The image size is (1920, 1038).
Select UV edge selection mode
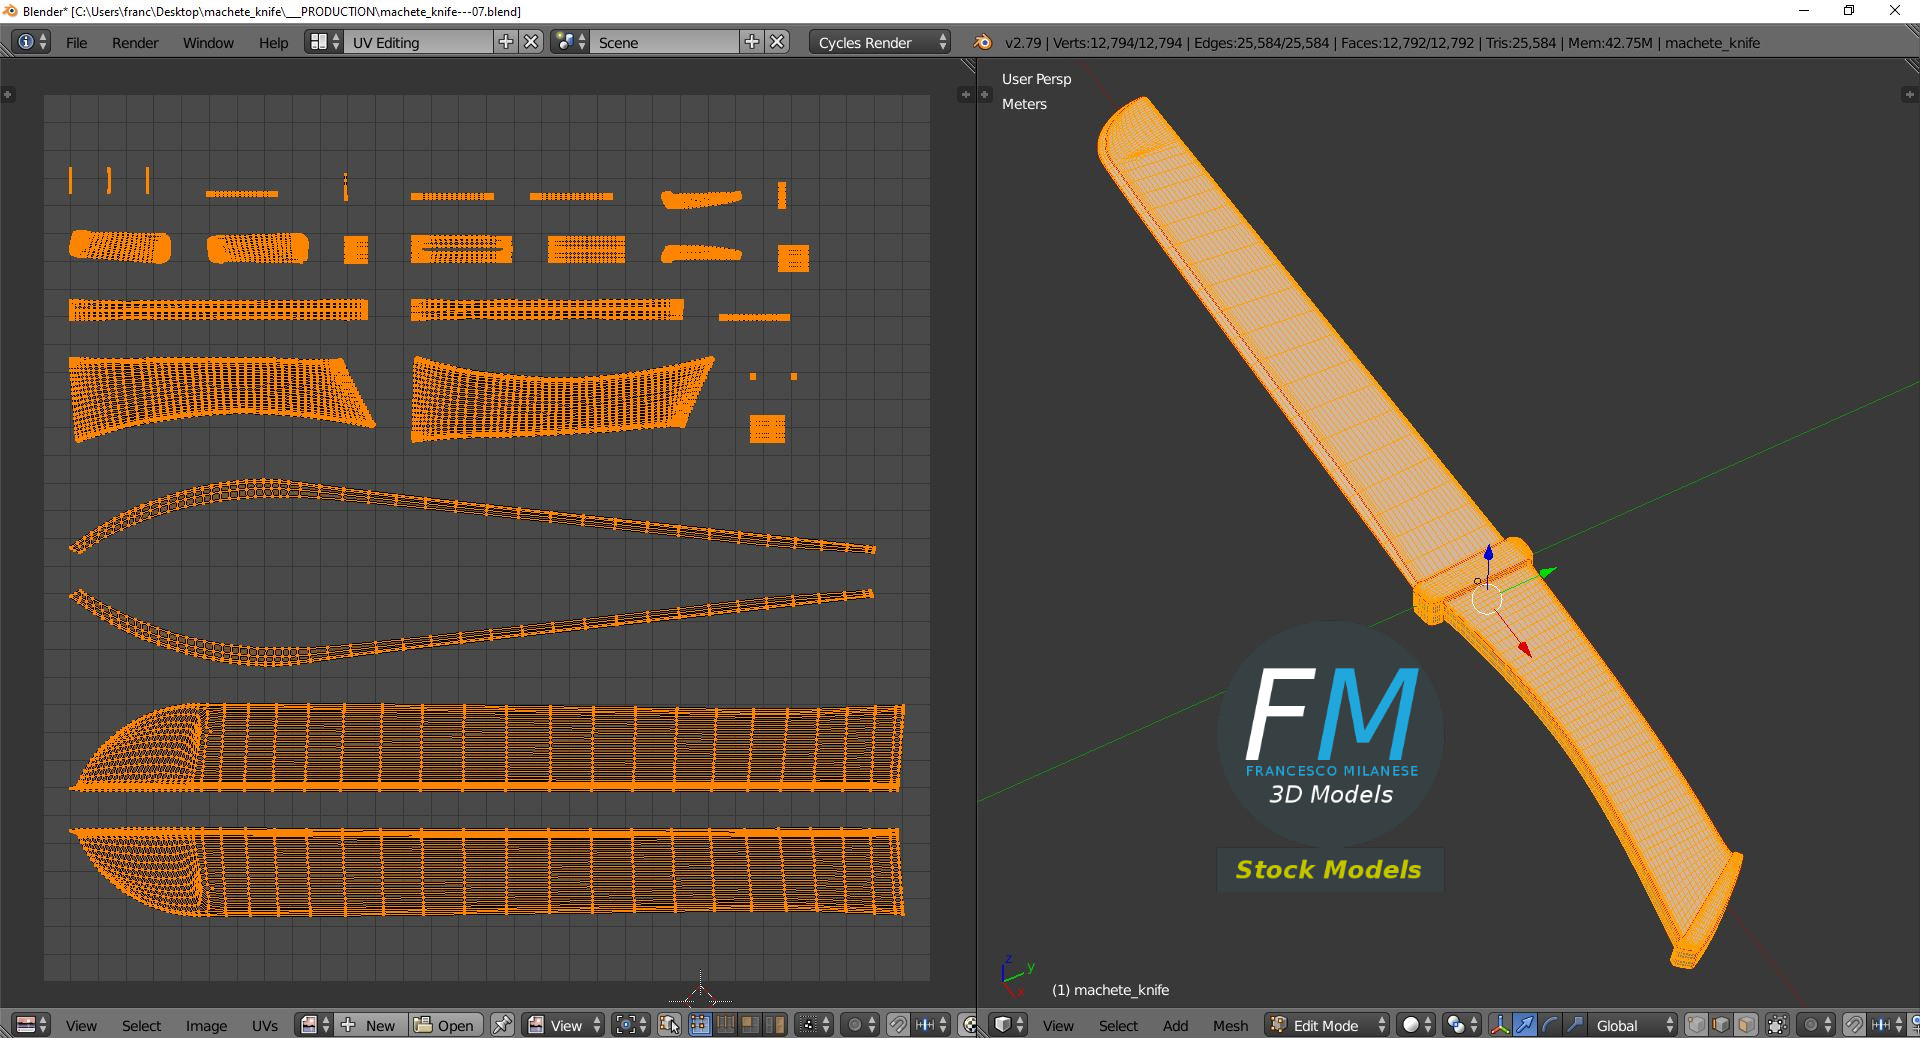[724, 1025]
